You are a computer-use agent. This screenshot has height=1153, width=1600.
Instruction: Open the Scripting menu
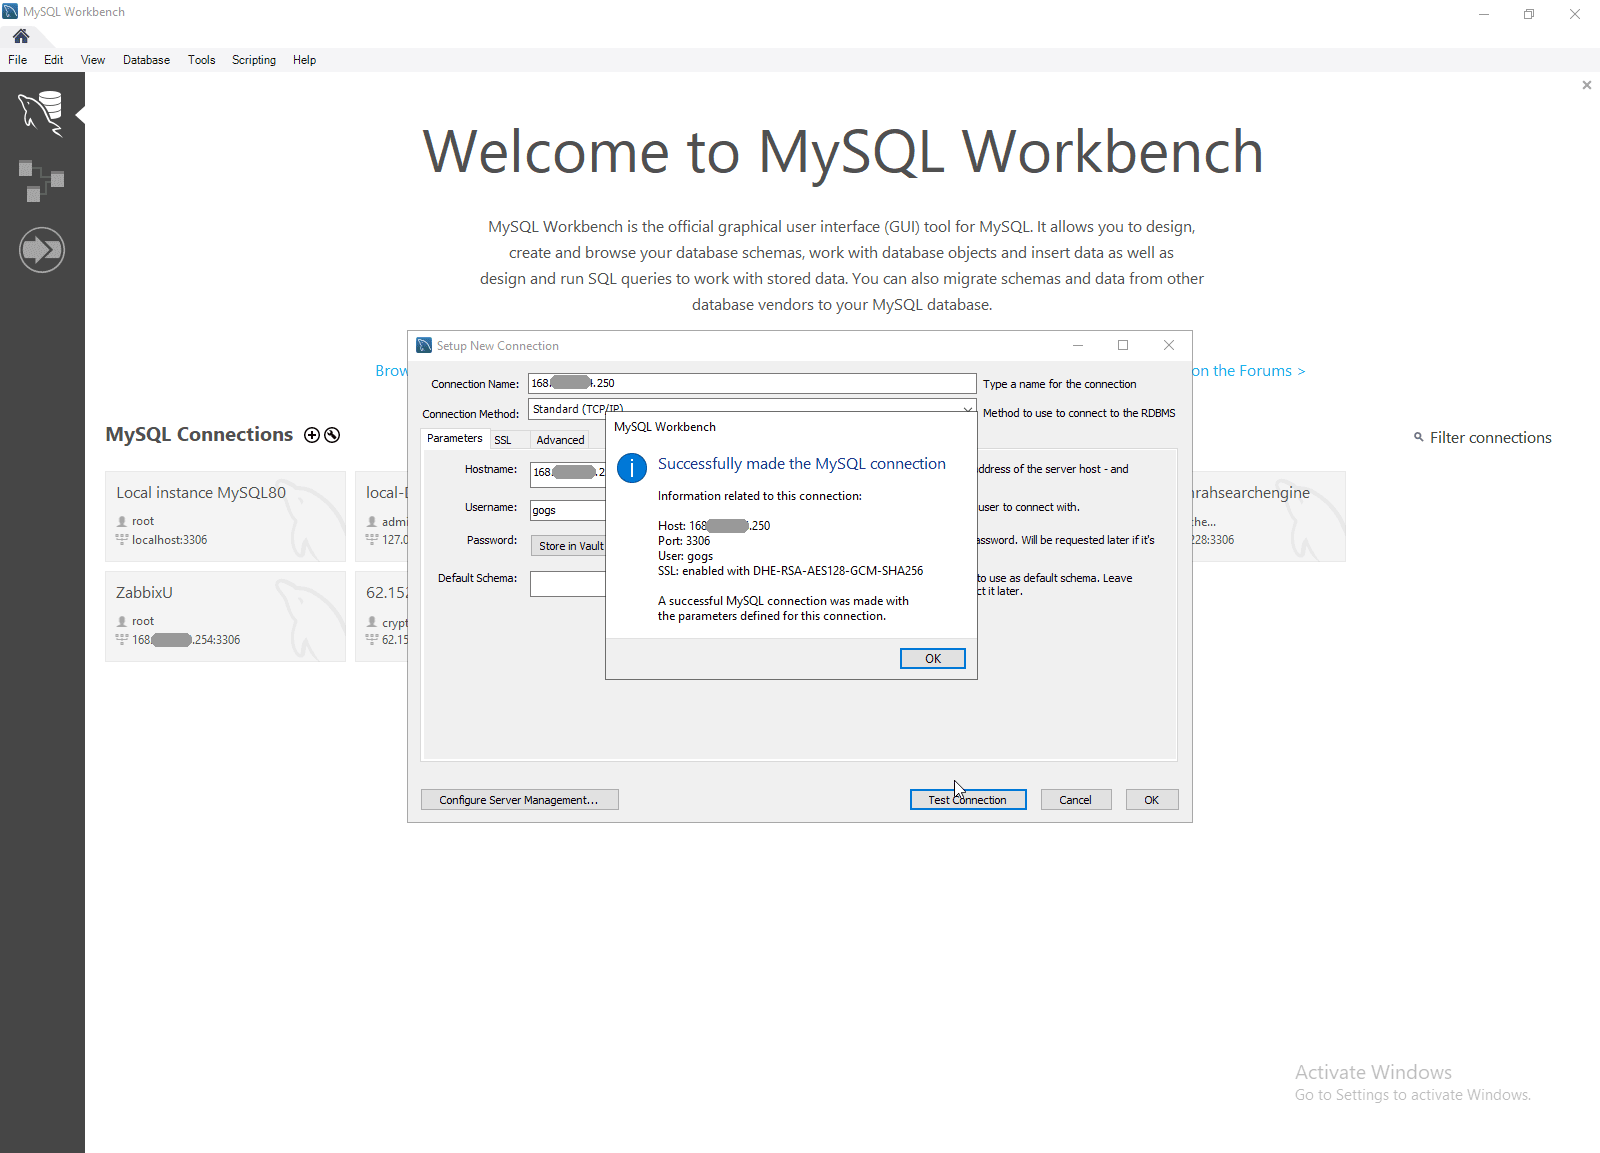tap(254, 60)
